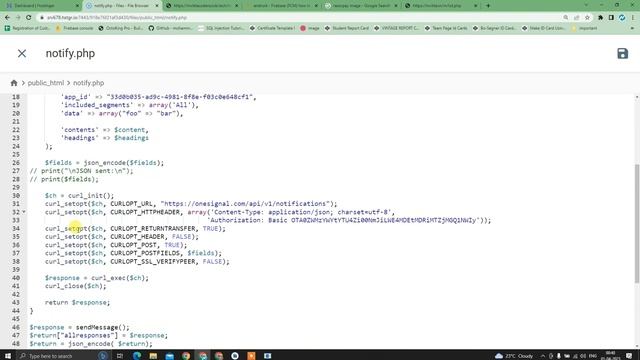Open the Registration of Cust... bookmark

click(x=27, y=28)
